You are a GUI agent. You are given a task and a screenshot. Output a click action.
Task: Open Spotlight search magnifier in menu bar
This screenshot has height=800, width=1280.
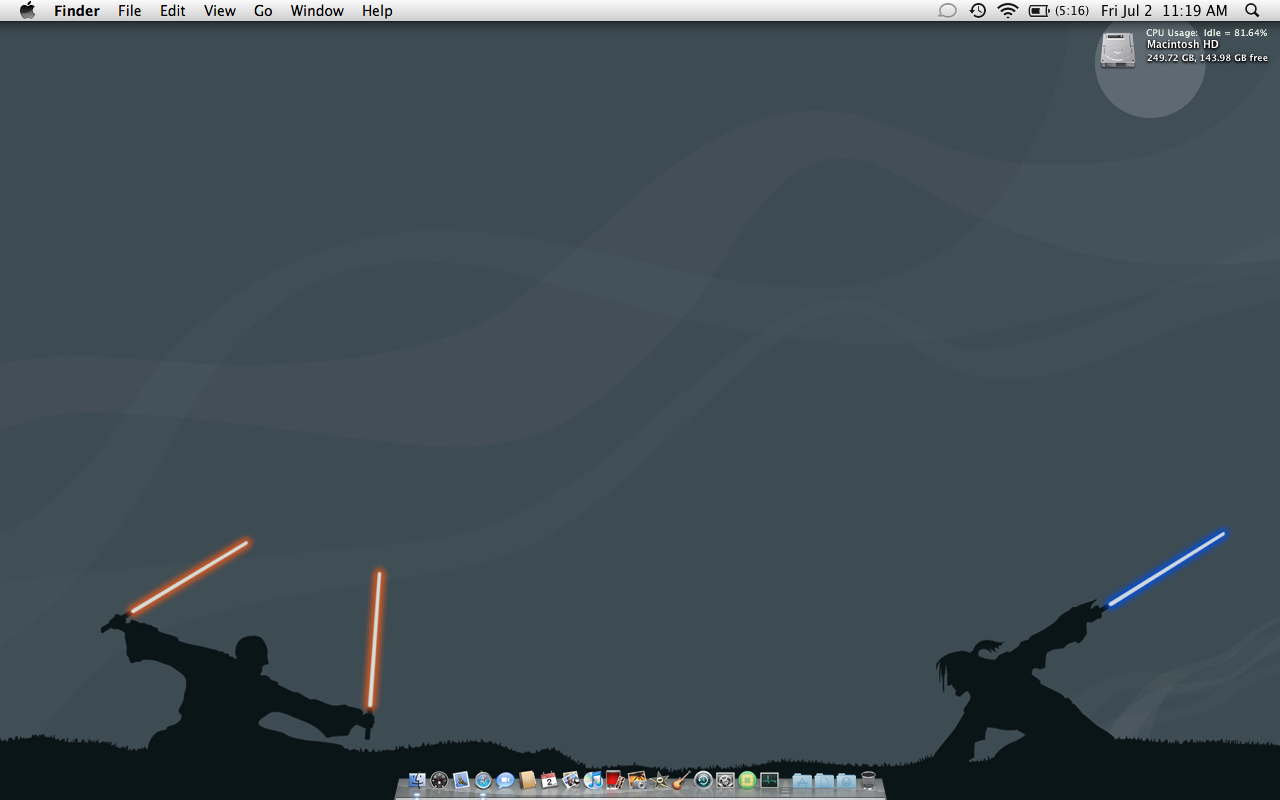[1252, 11]
